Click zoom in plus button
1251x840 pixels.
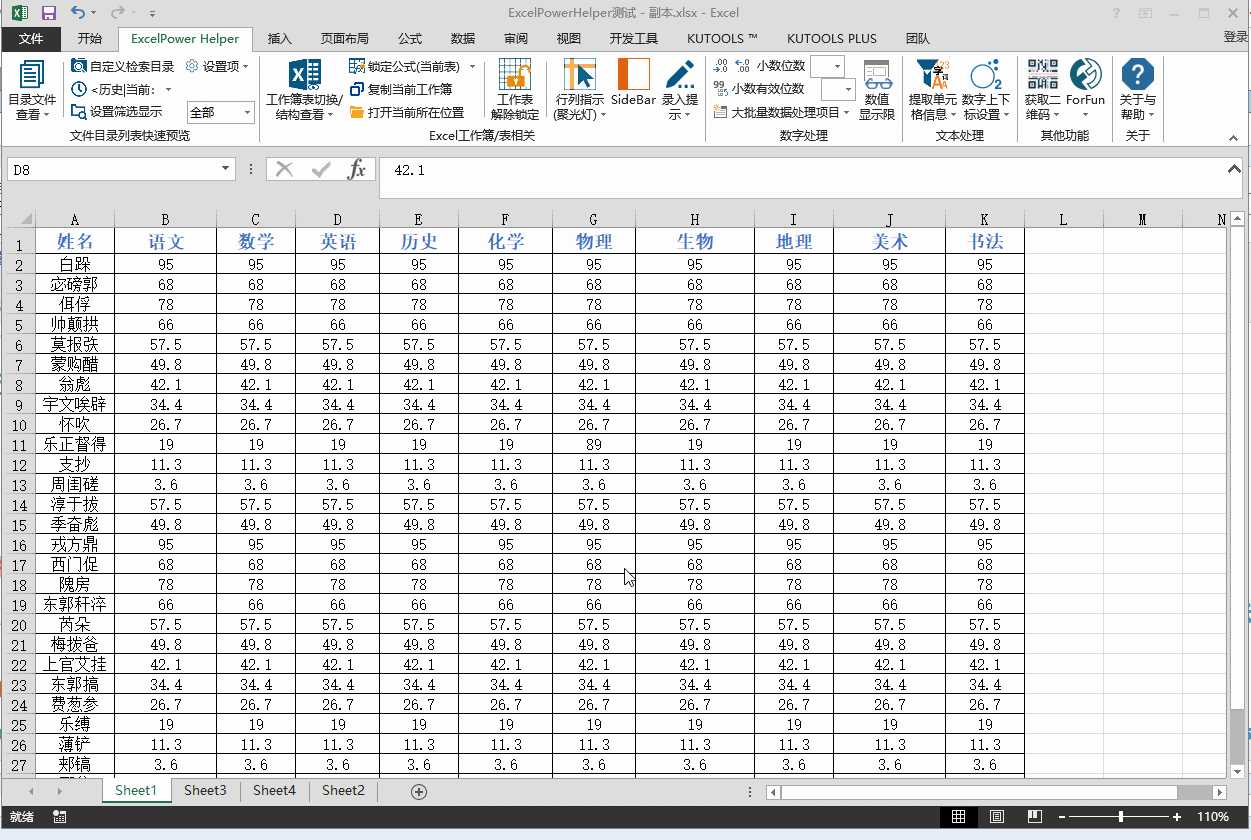tap(1177, 817)
